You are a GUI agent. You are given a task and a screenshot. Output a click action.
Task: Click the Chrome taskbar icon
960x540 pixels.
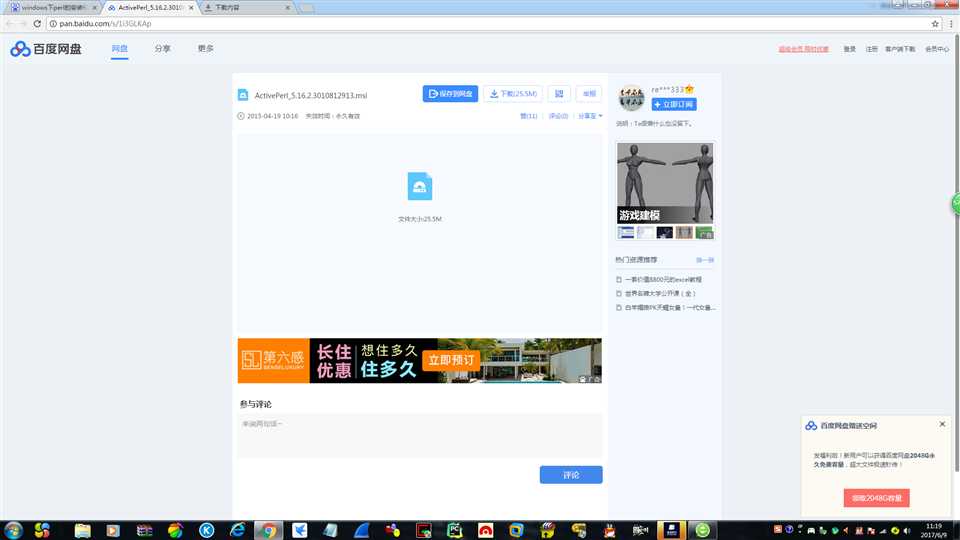tap(268, 530)
